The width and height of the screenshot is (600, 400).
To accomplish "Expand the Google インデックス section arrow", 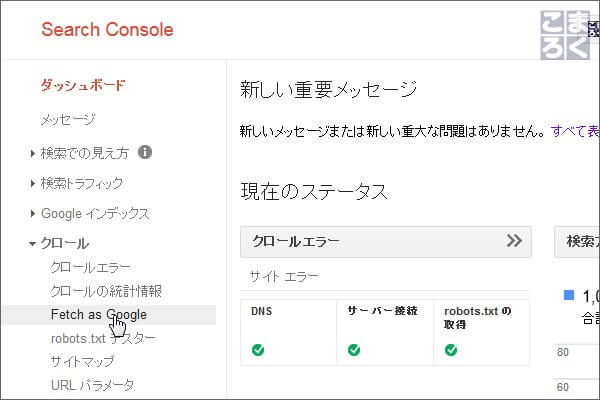I will click(x=33, y=214).
